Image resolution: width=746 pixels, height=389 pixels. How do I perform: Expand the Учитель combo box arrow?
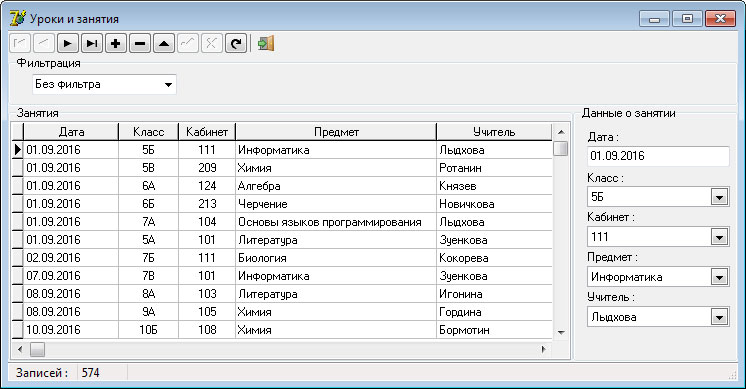pos(719,317)
